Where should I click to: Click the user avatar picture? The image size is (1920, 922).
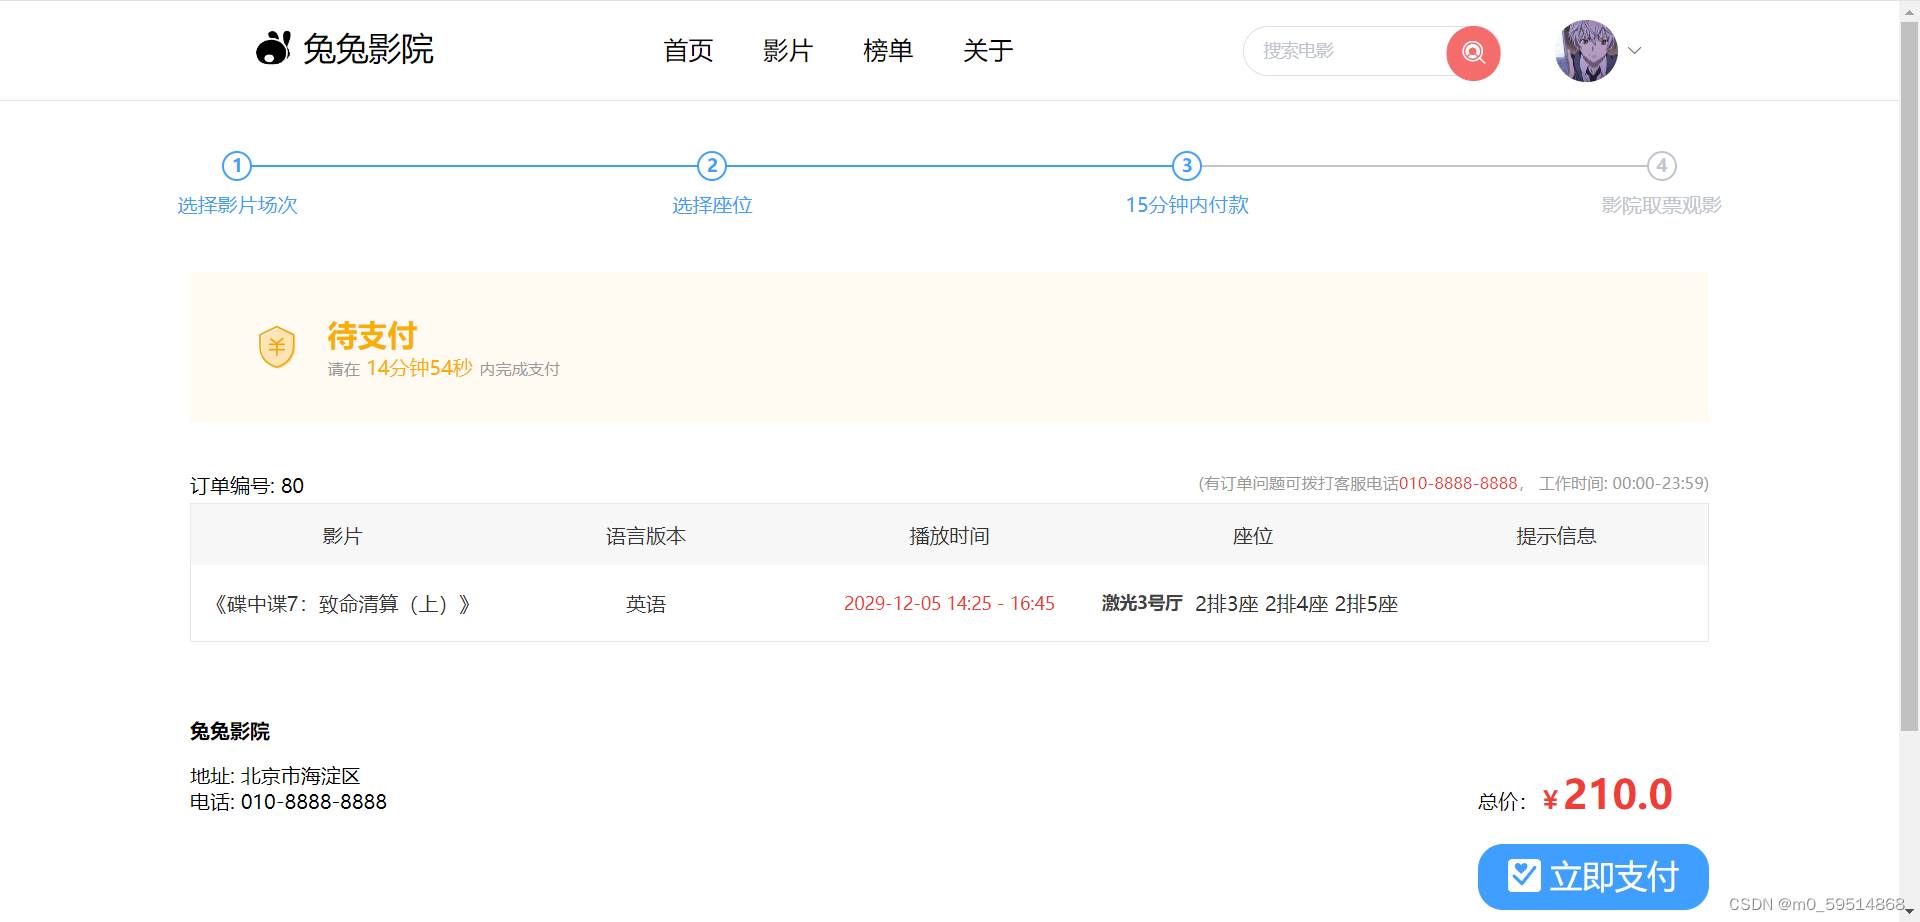pyautogui.click(x=1586, y=50)
